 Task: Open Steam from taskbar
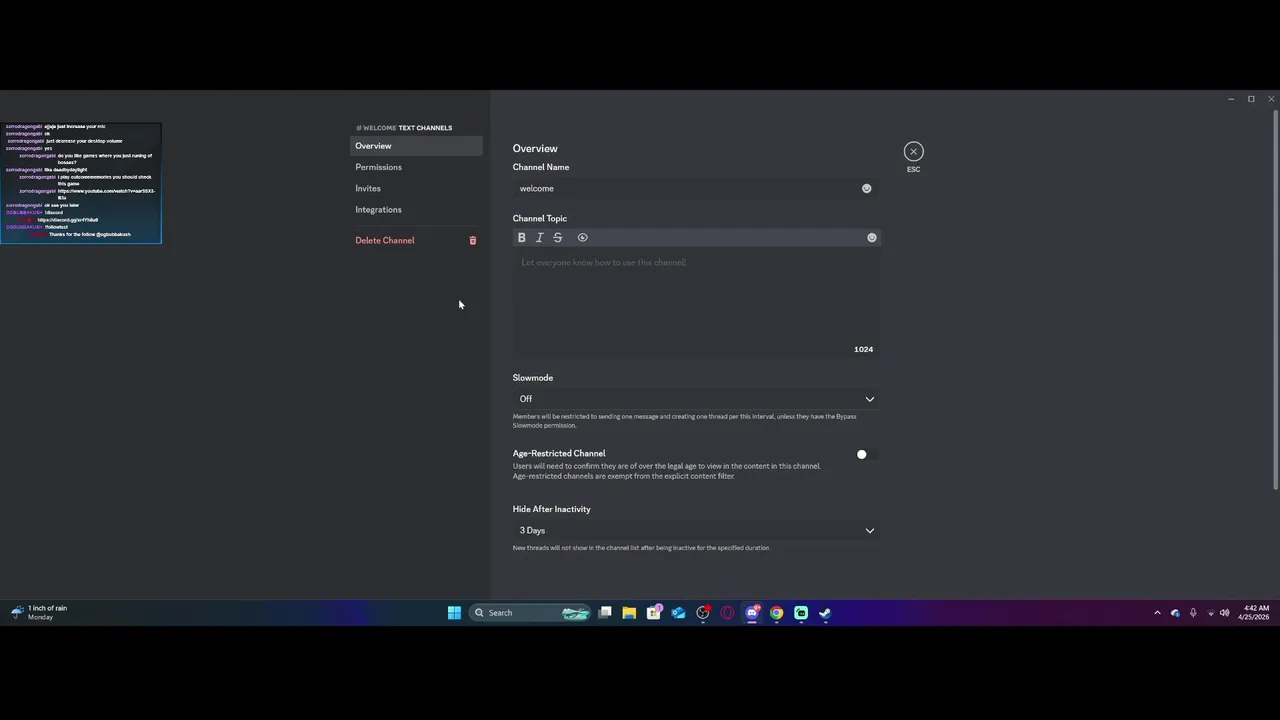pyautogui.click(x=825, y=613)
